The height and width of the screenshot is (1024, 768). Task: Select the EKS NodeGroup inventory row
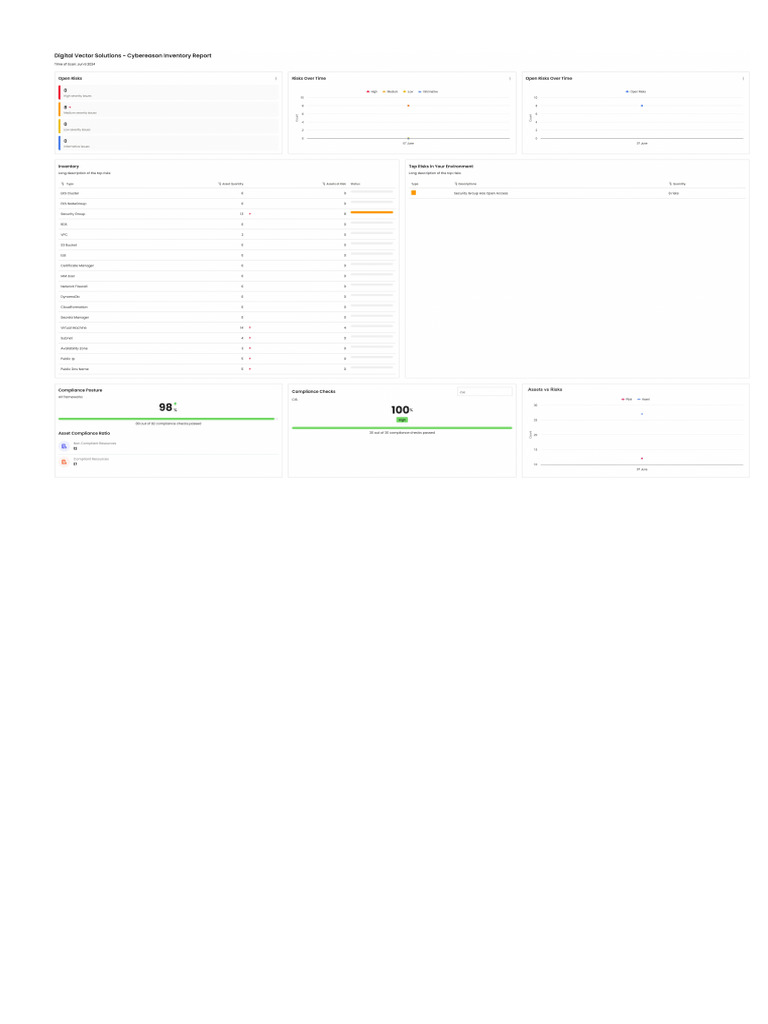[x=227, y=204]
